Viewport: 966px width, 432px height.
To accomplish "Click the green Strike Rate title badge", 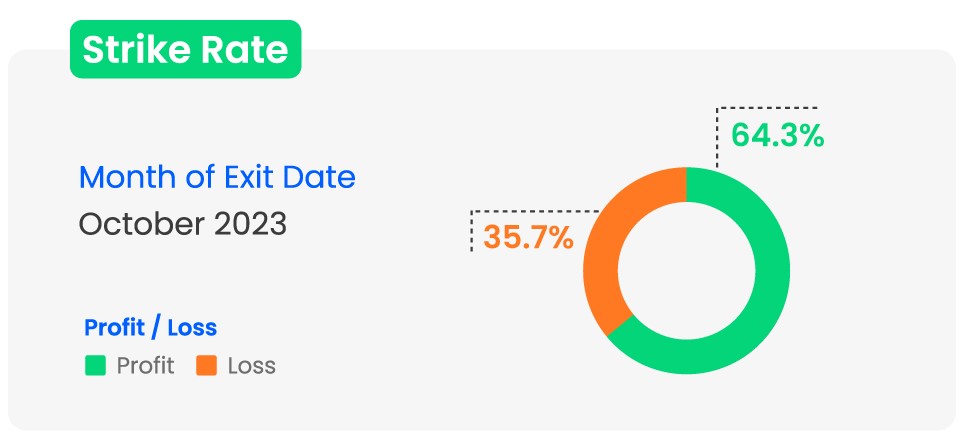I will click(185, 49).
